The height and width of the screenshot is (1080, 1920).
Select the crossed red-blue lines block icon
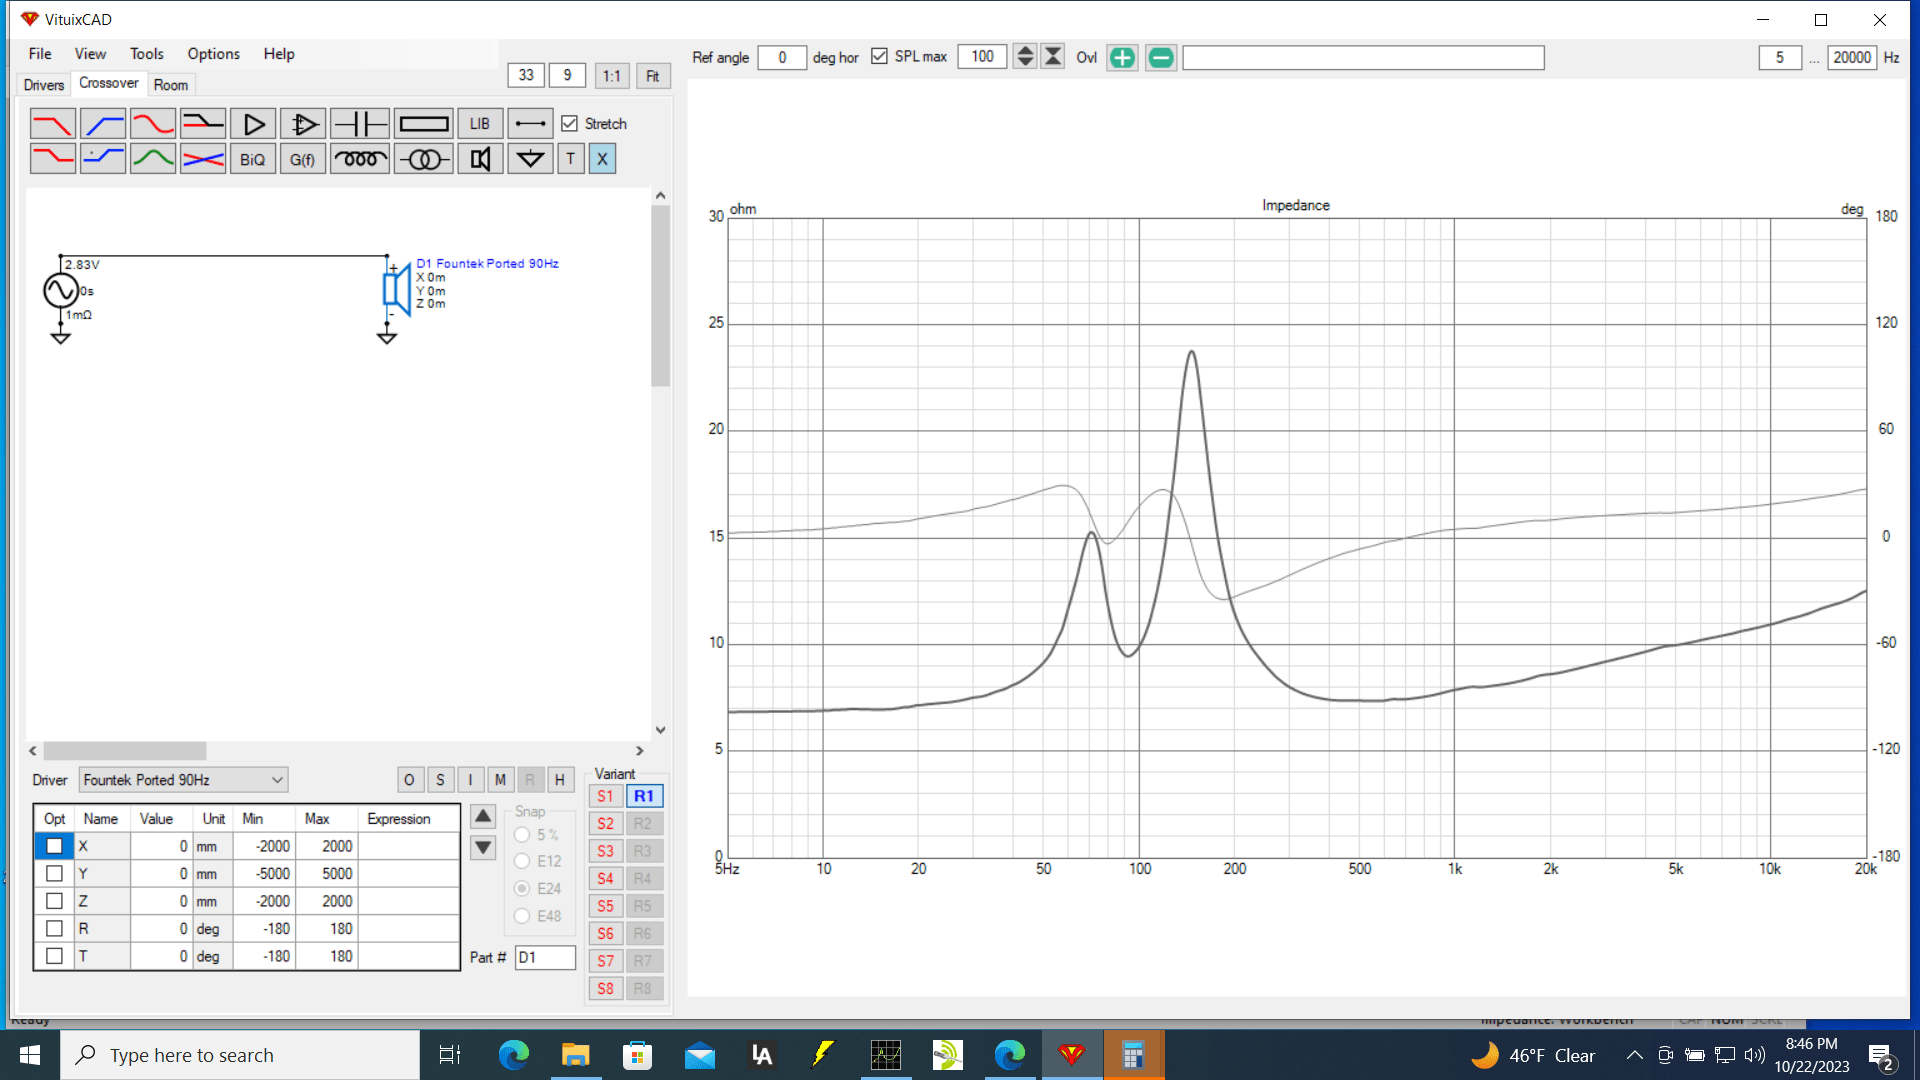(203, 159)
